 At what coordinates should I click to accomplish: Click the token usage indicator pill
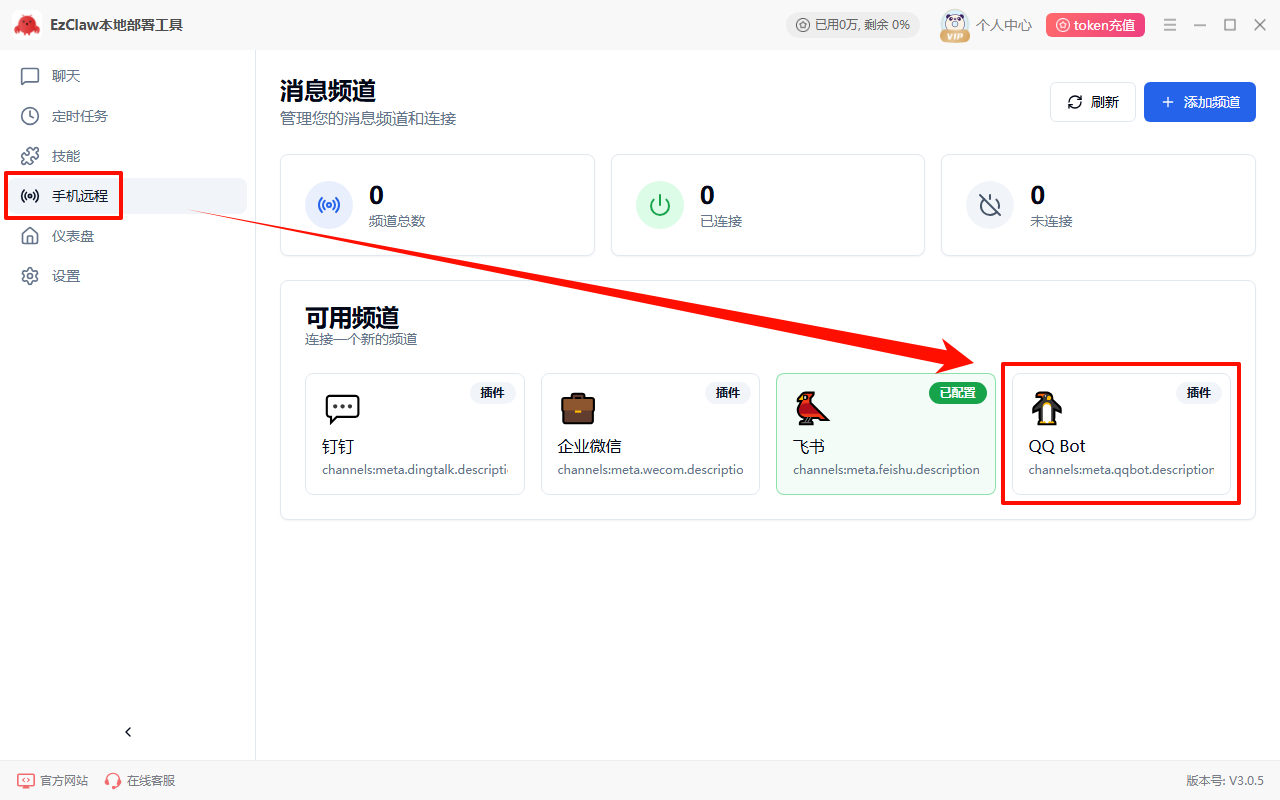(x=853, y=25)
